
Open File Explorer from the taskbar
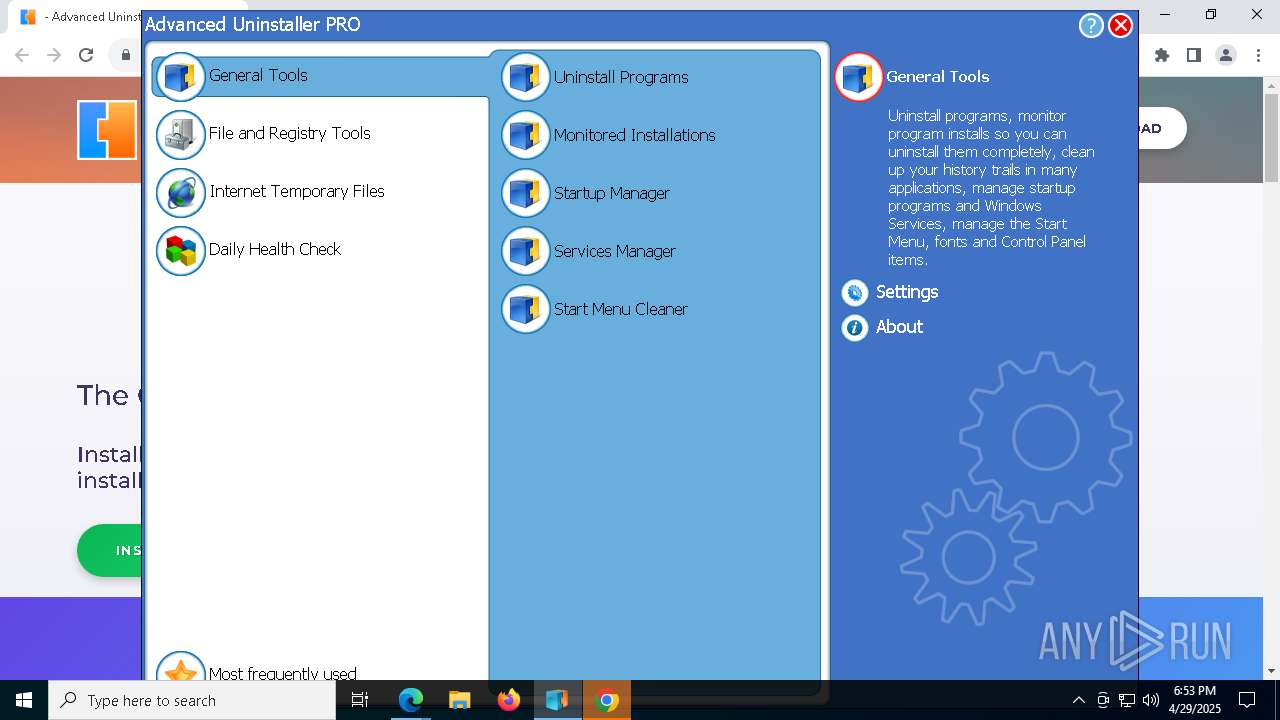[x=459, y=700]
